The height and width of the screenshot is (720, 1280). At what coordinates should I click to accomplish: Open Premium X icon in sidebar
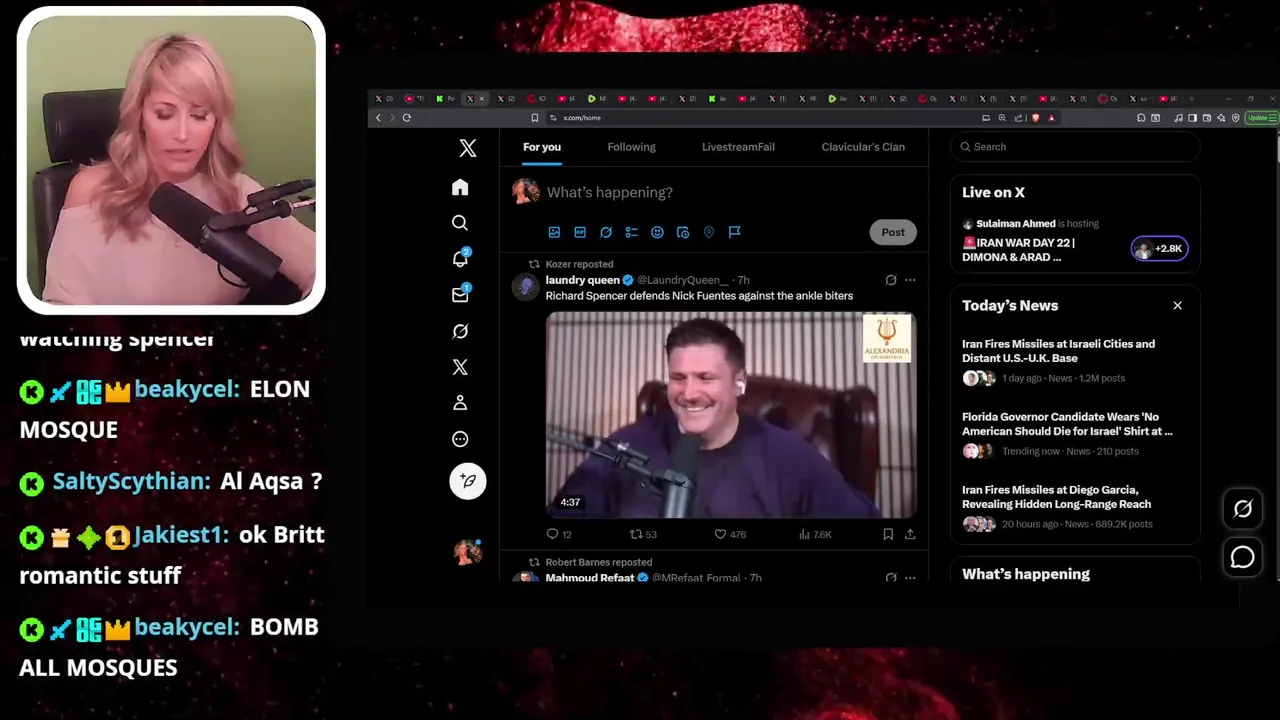pyautogui.click(x=460, y=367)
